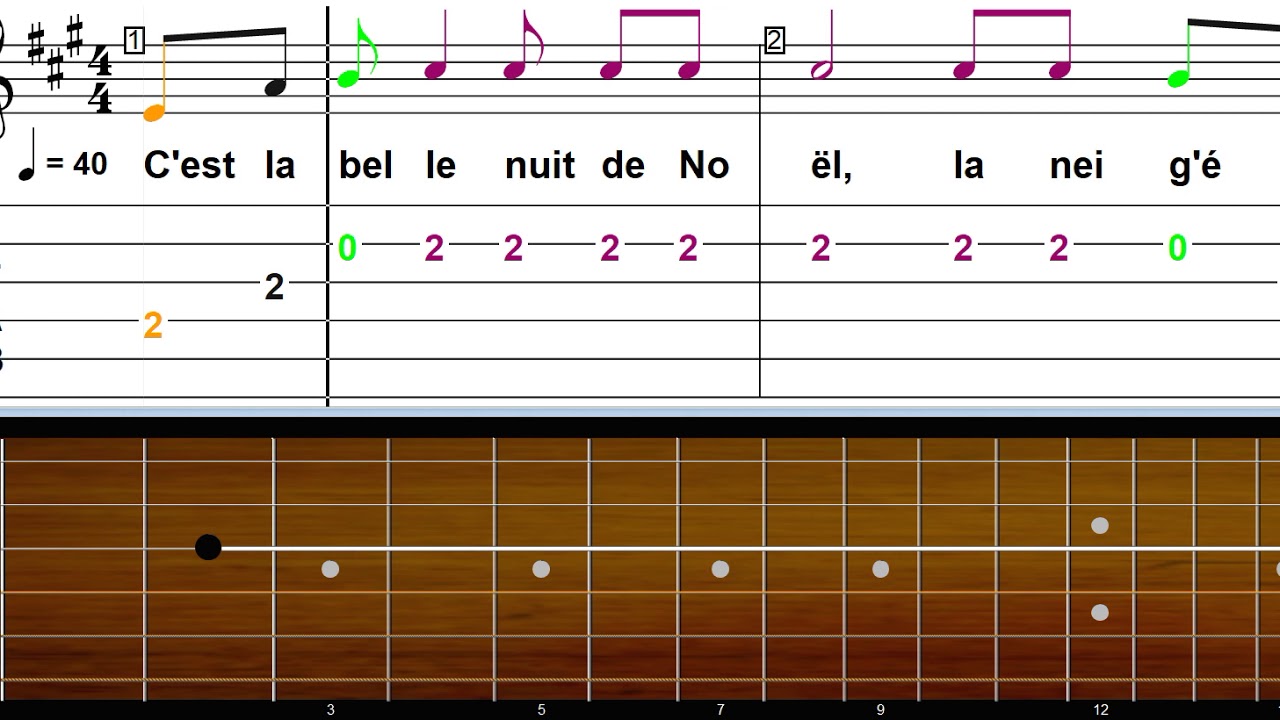Click the black tab number 2
This screenshot has height=720, width=1280.
tap(274, 288)
